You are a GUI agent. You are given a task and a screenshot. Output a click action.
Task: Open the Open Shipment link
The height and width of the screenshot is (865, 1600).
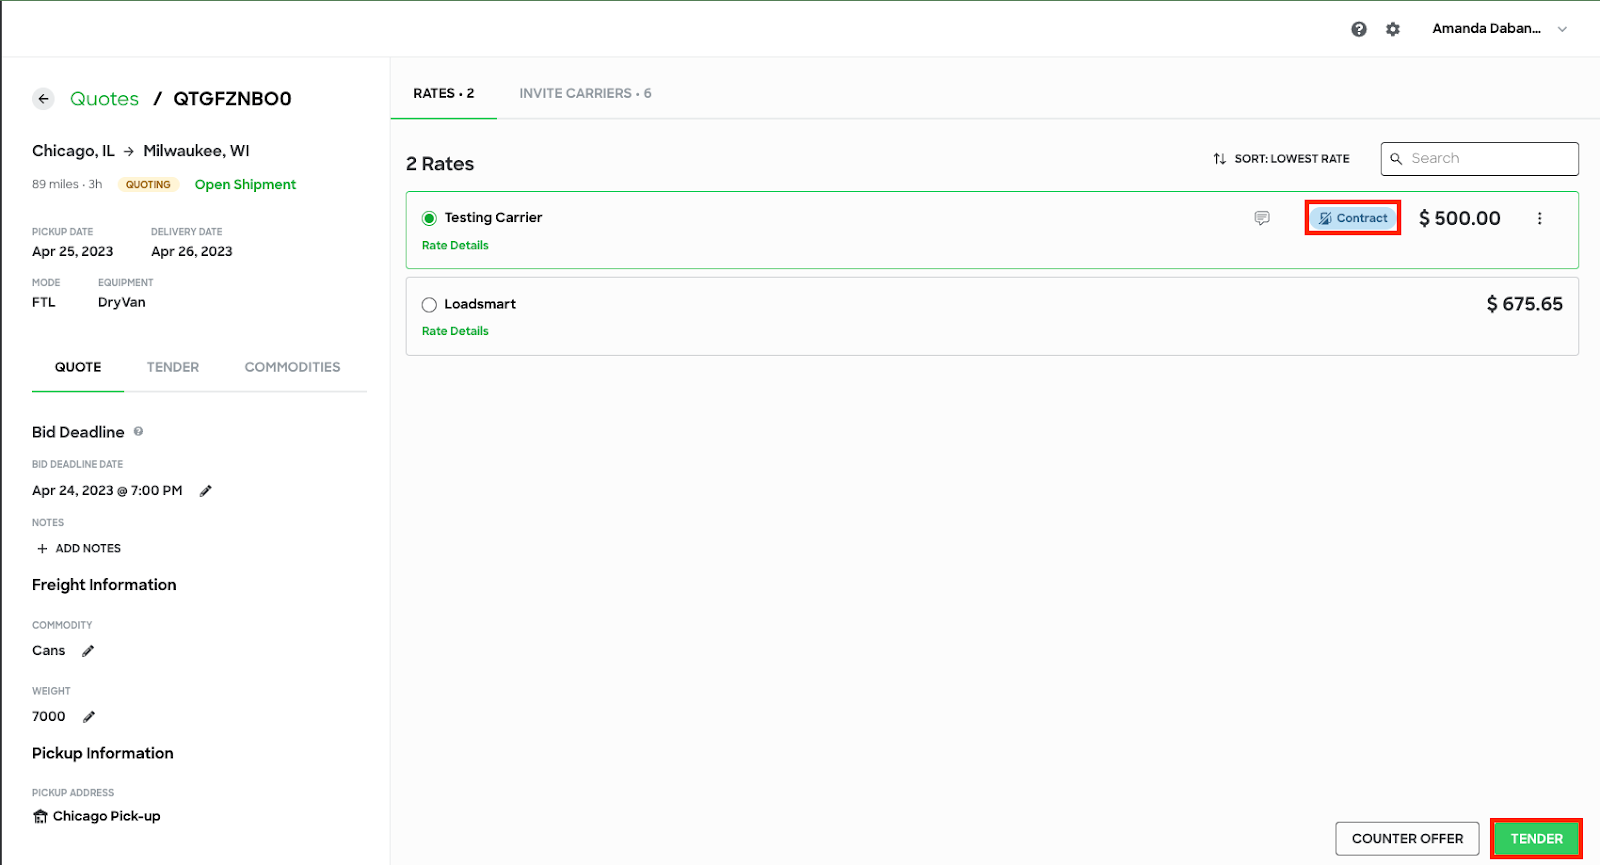[x=245, y=185]
